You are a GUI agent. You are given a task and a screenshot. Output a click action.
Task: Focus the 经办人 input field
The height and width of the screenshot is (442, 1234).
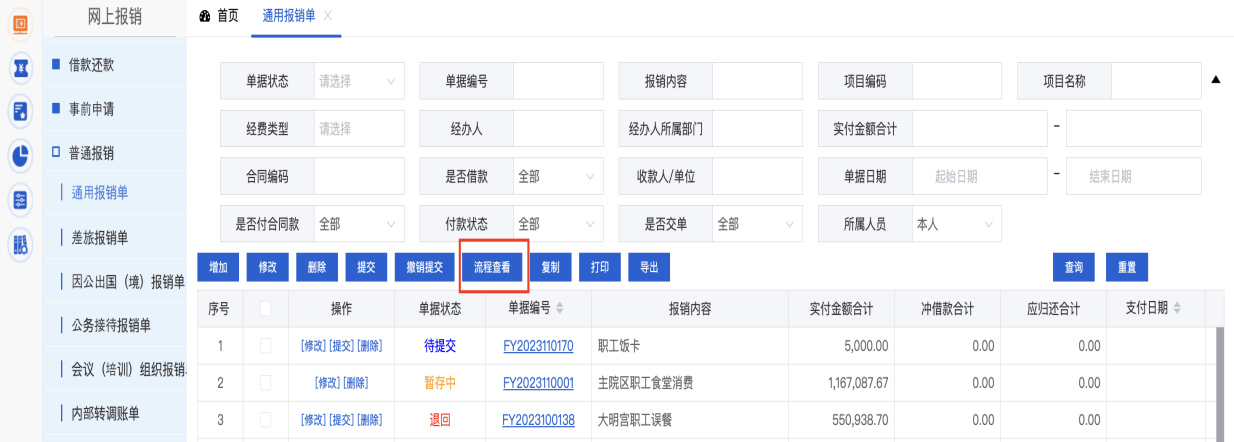tap(558, 128)
